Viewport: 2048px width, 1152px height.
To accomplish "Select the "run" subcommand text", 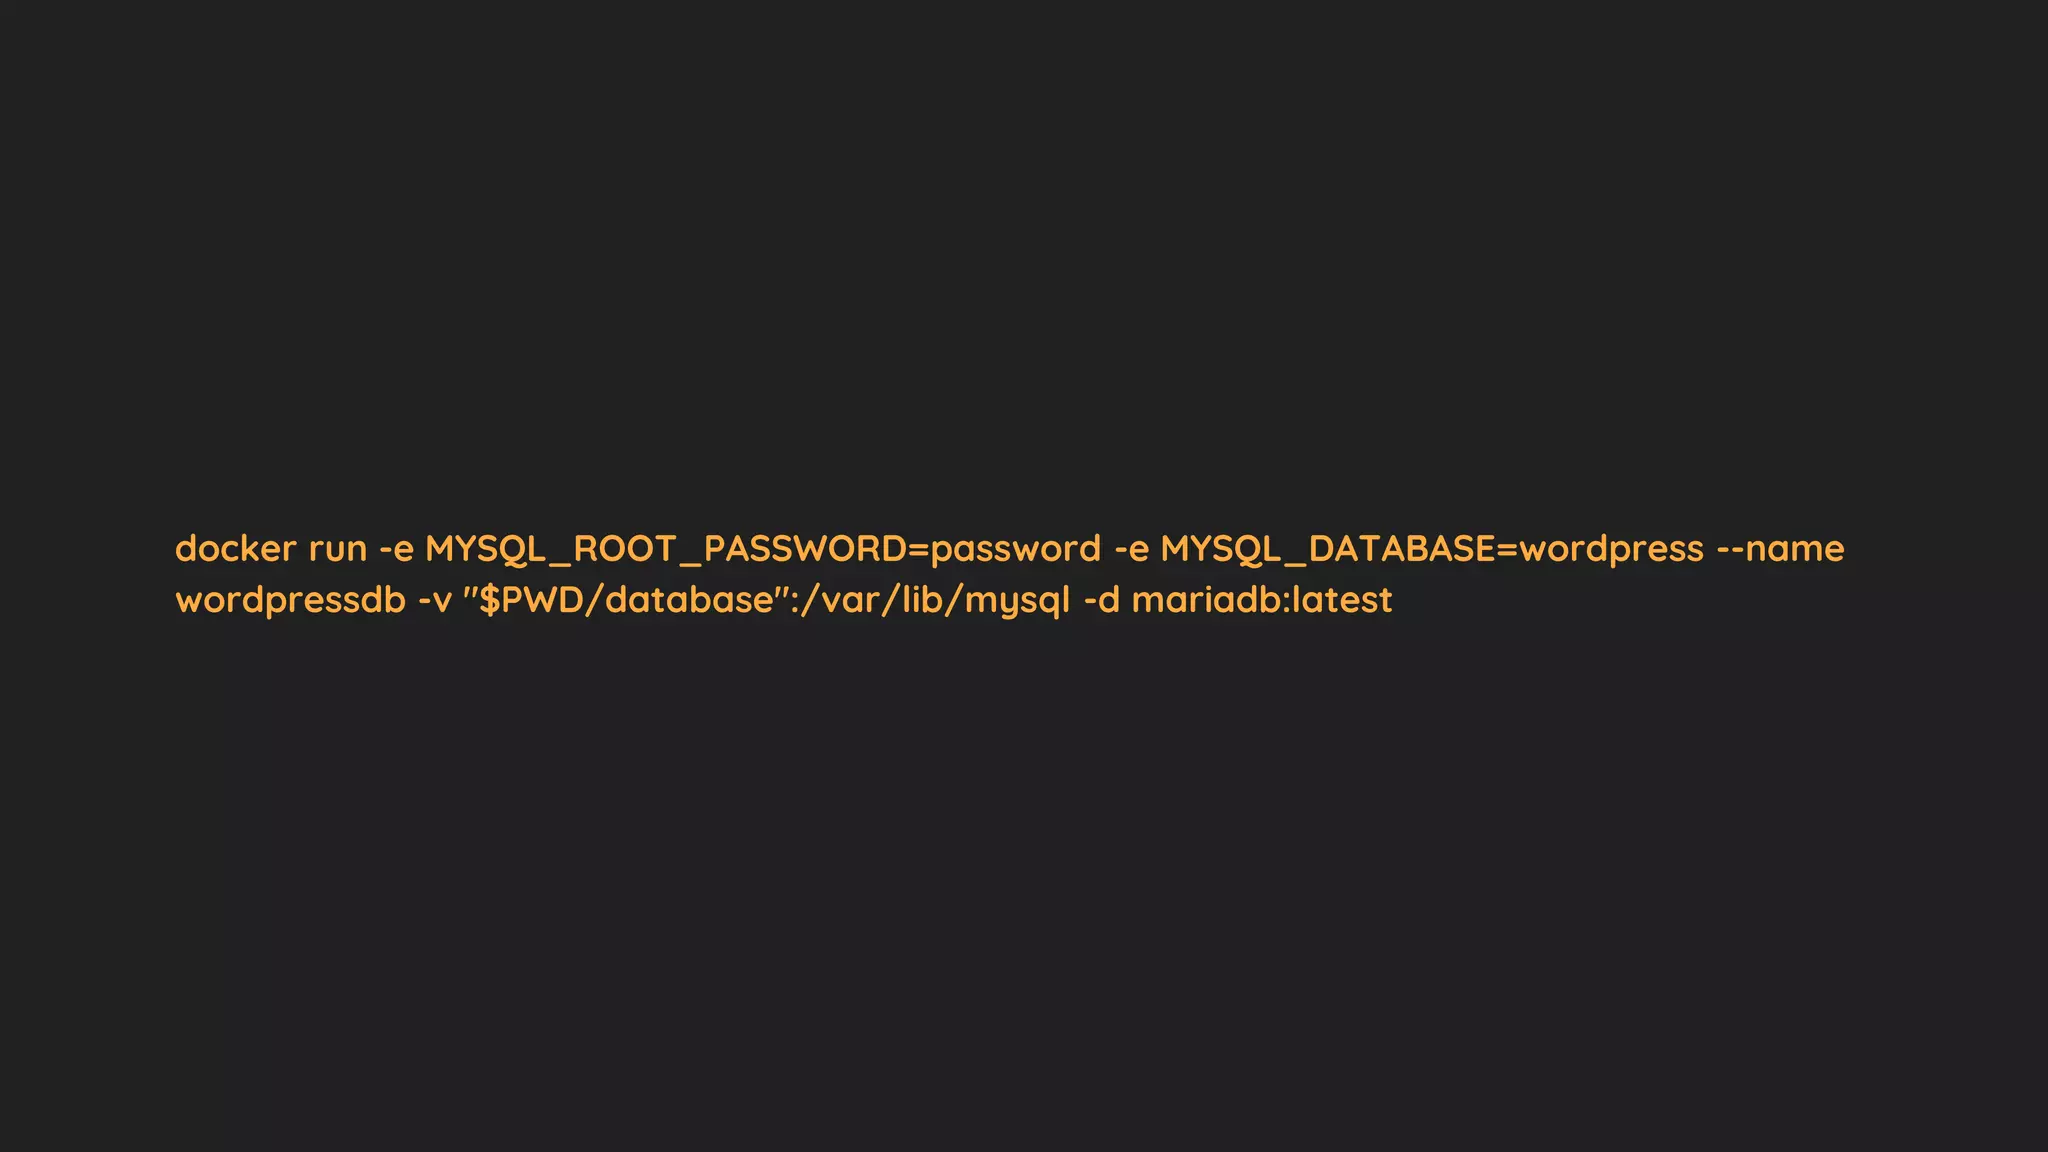I will pyautogui.click(x=338, y=550).
